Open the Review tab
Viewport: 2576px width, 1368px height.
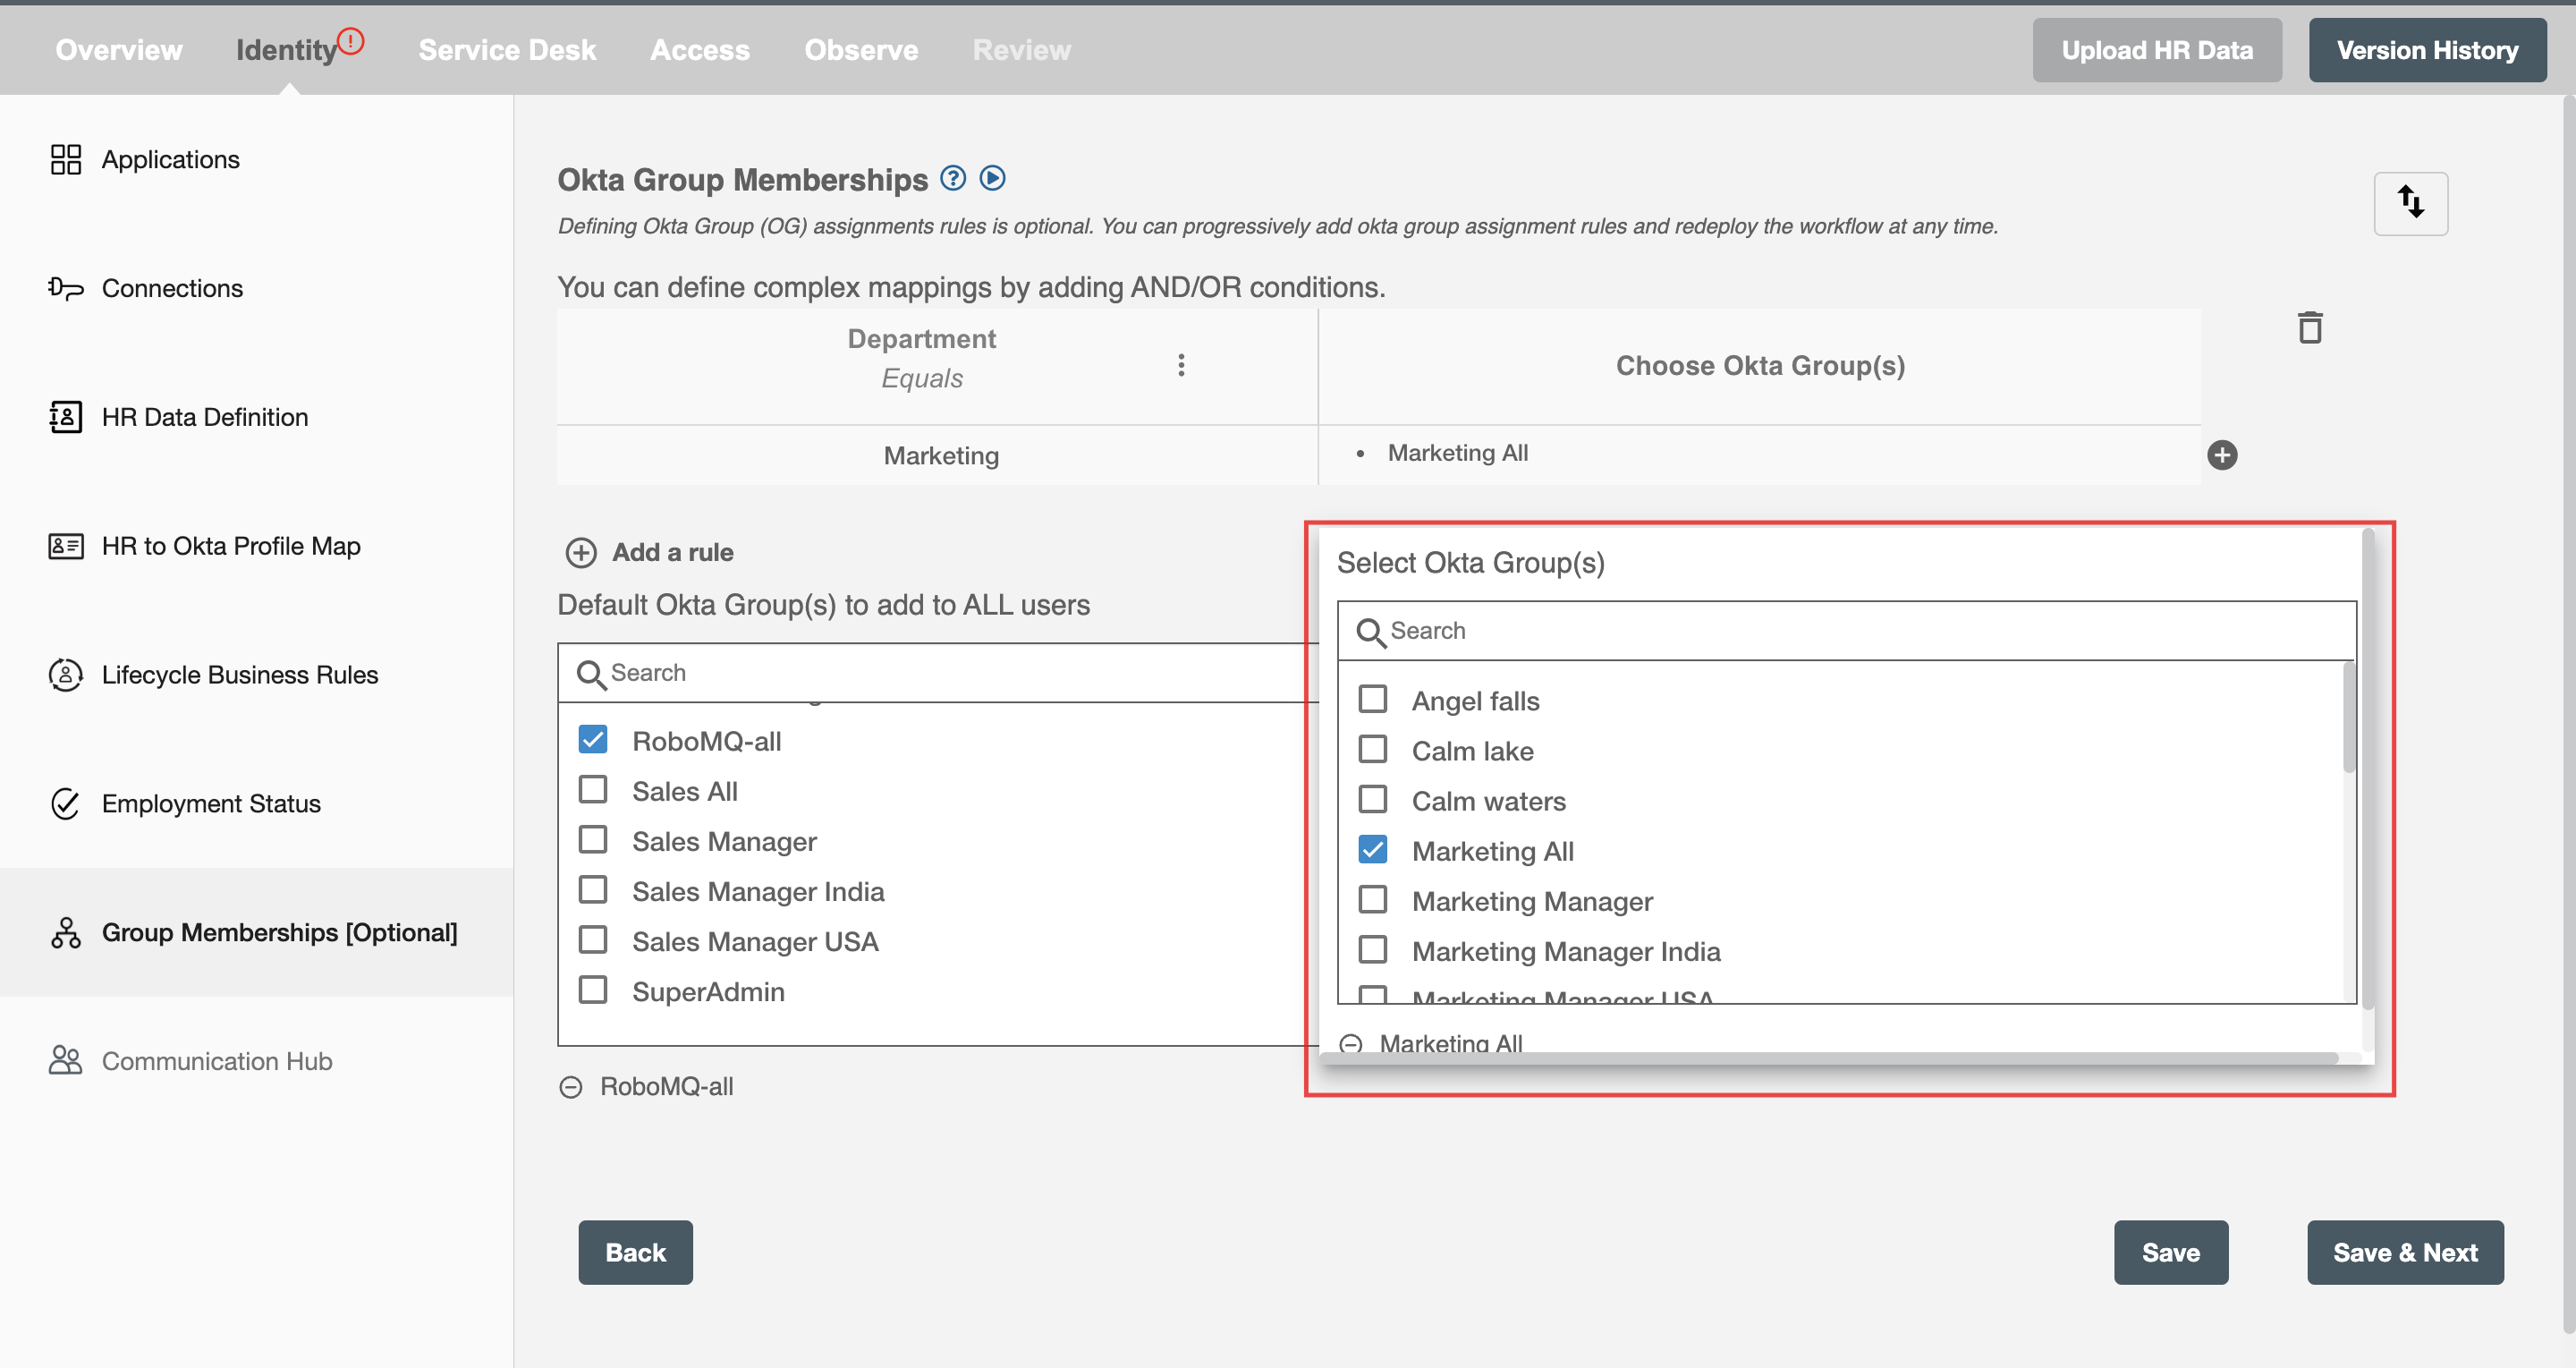click(1021, 50)
